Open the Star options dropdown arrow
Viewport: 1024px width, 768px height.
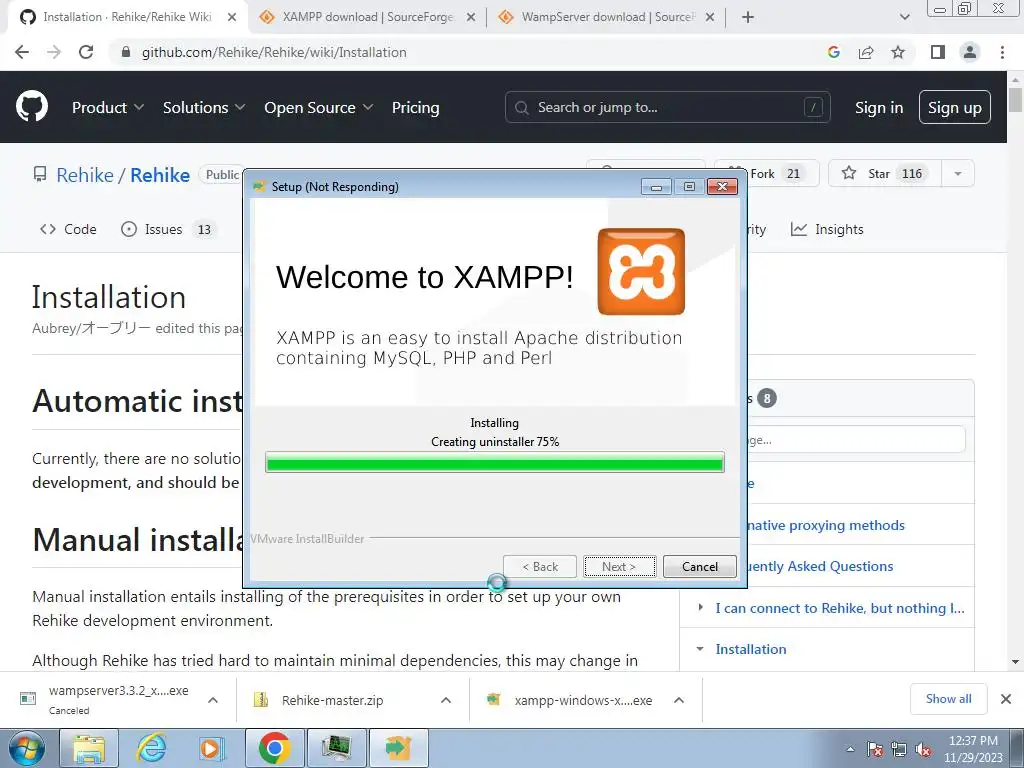[x=957, y=174]
